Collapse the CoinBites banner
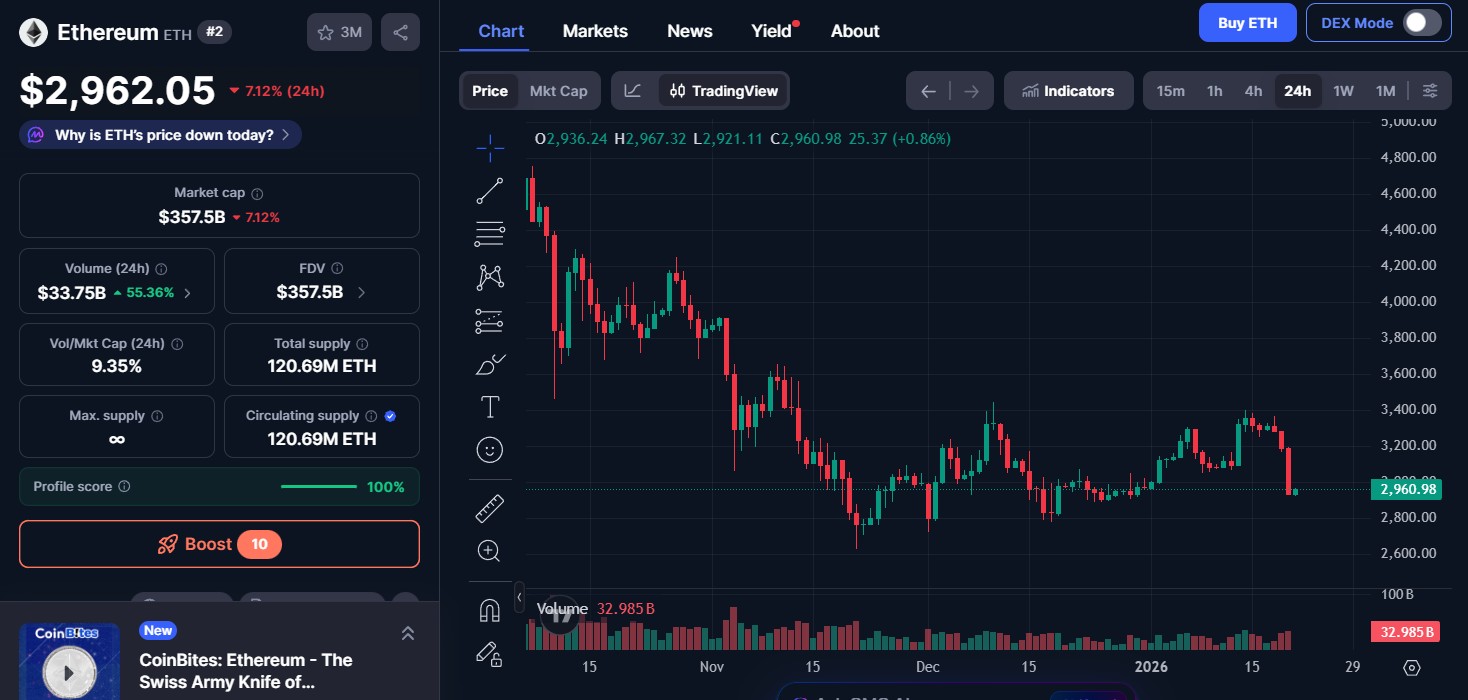The width and height of the screenshot is (1468, 700). tap(407, 633)
